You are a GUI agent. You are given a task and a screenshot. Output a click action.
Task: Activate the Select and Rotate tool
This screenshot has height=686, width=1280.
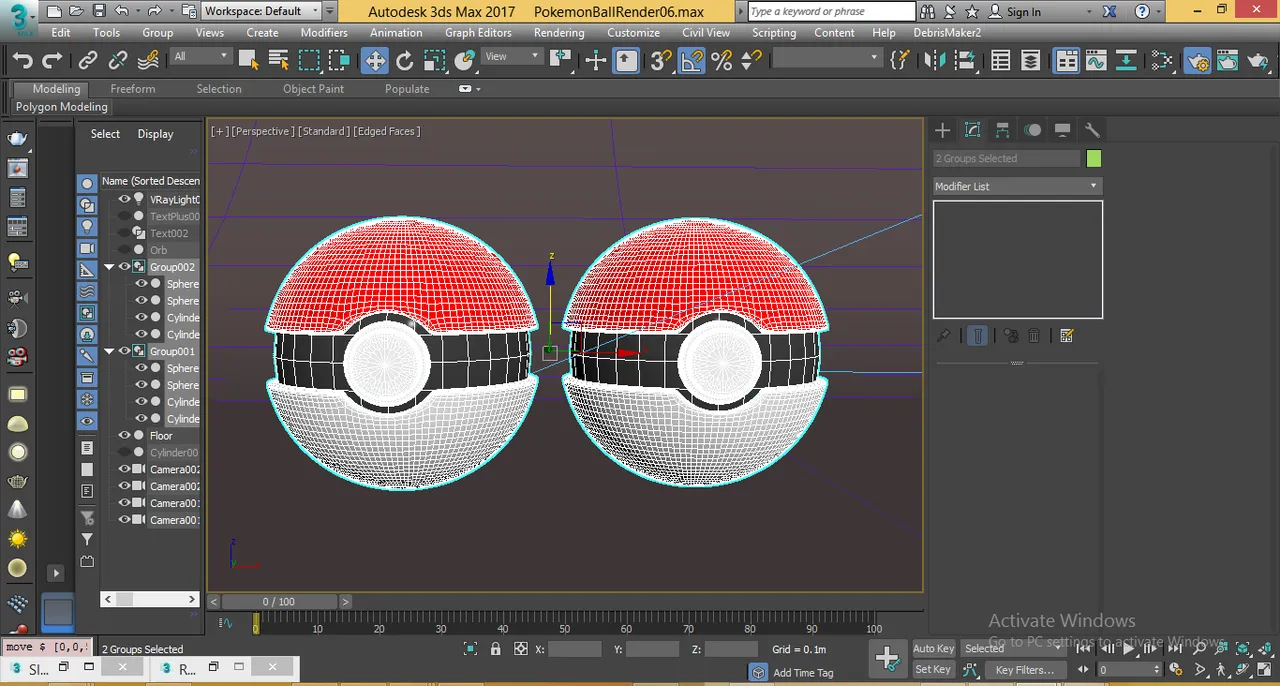tap(404, 61)
